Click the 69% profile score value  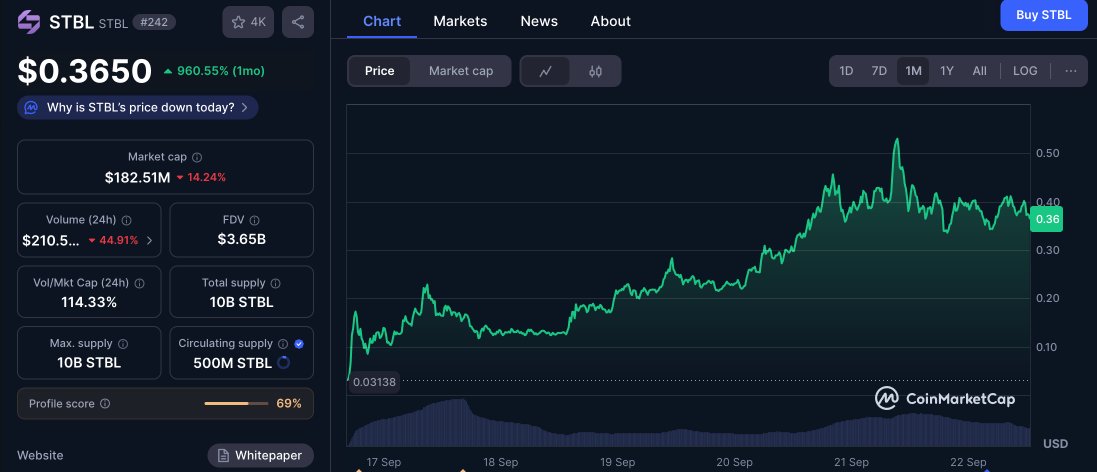[289, 403]
